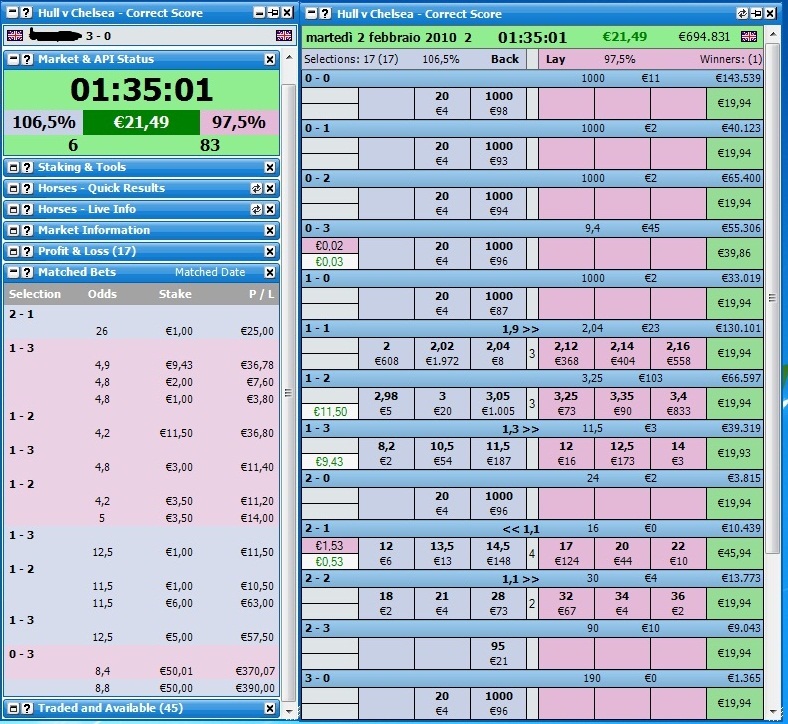Back 1 - 2 at odds 3,05
The image size is (788, 724).
pos(498,403)
